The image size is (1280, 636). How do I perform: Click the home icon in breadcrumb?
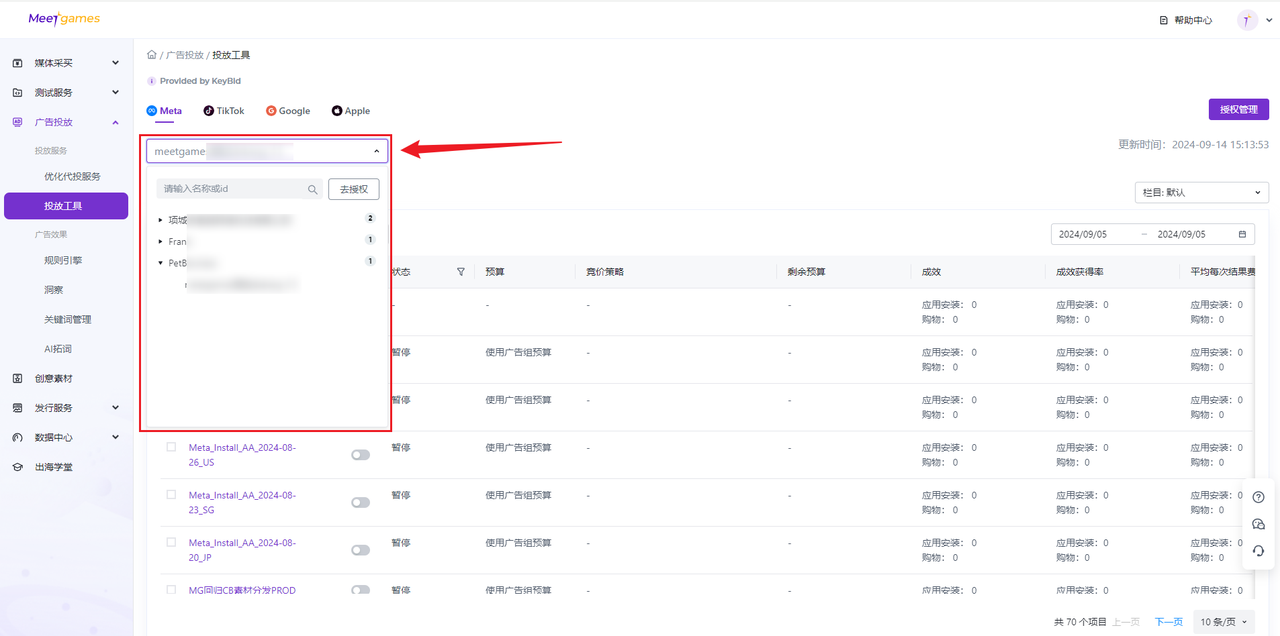tap(152, 55)
